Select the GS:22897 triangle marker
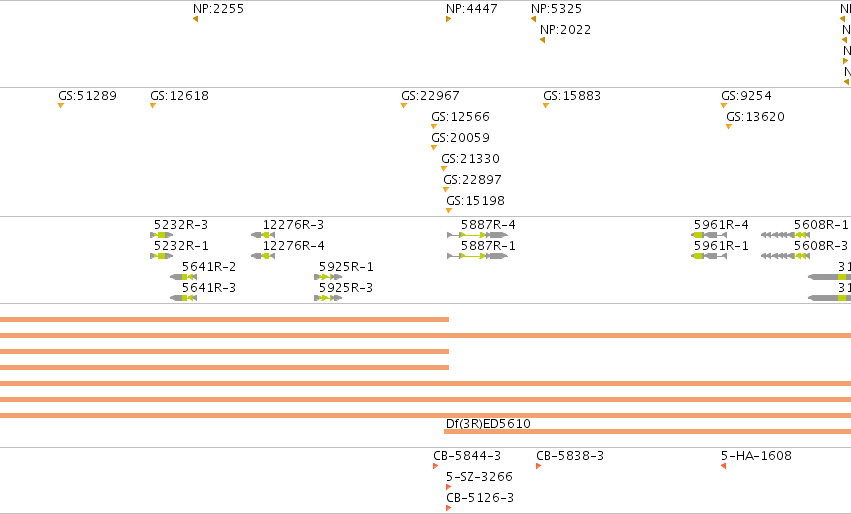Screen dimensions: 851x514 click(446, 189)
